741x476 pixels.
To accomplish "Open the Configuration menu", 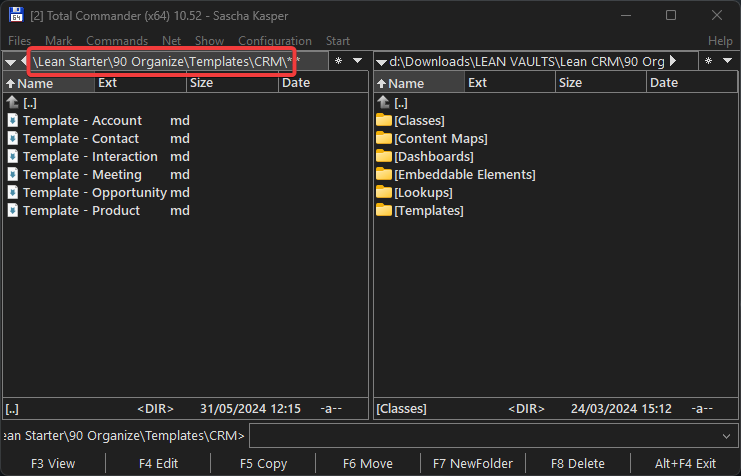I will 275,41.
